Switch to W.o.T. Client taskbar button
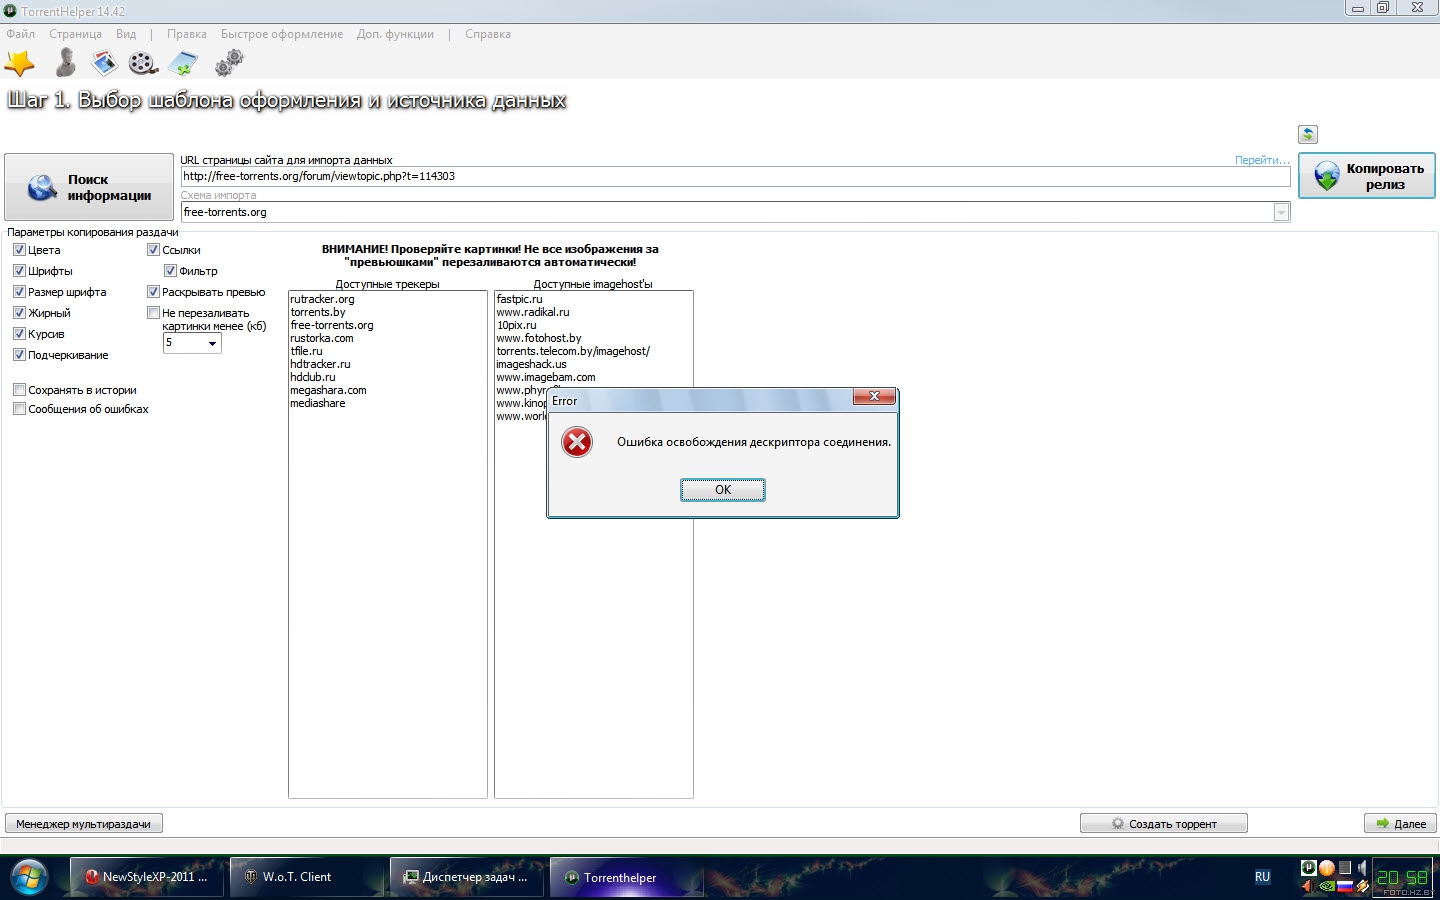 tap(307, 877)
